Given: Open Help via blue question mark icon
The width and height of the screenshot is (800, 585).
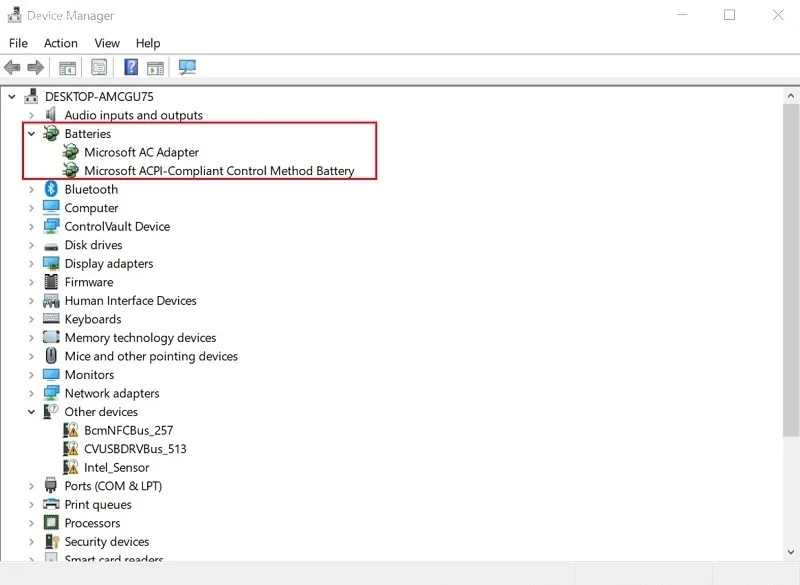Looking at the screenshot, I should coord(131,68).
